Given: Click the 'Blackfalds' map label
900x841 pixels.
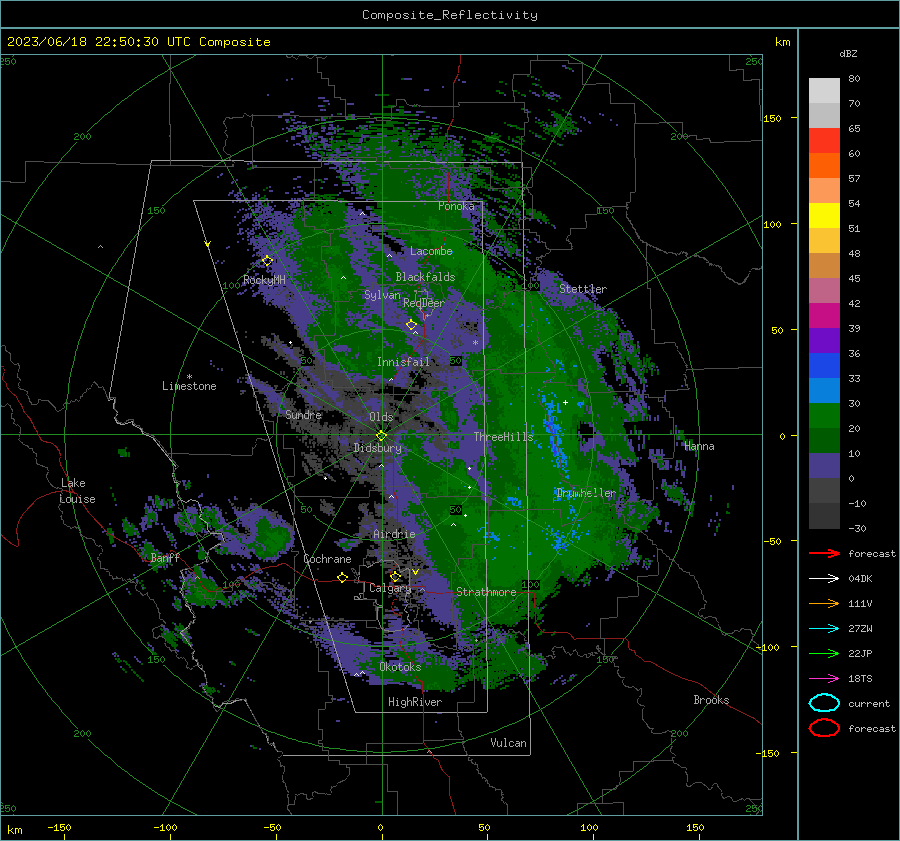Looking at the screenshot, I should [425, 277].
